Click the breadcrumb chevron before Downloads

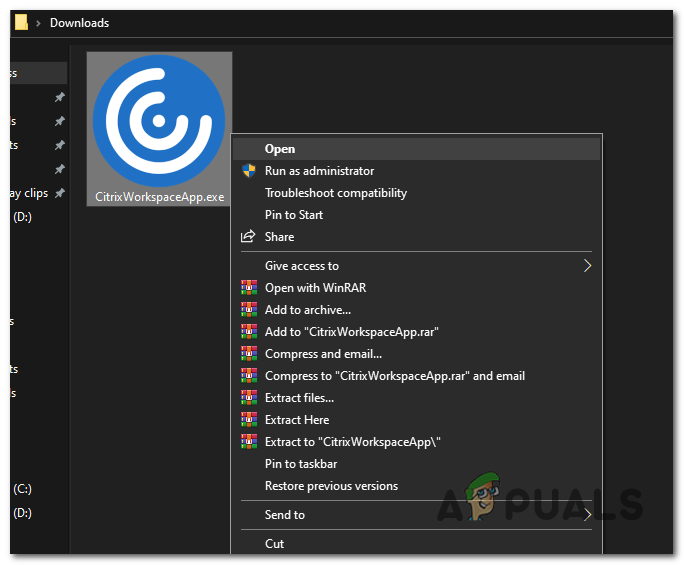click(x=38, y=23)
